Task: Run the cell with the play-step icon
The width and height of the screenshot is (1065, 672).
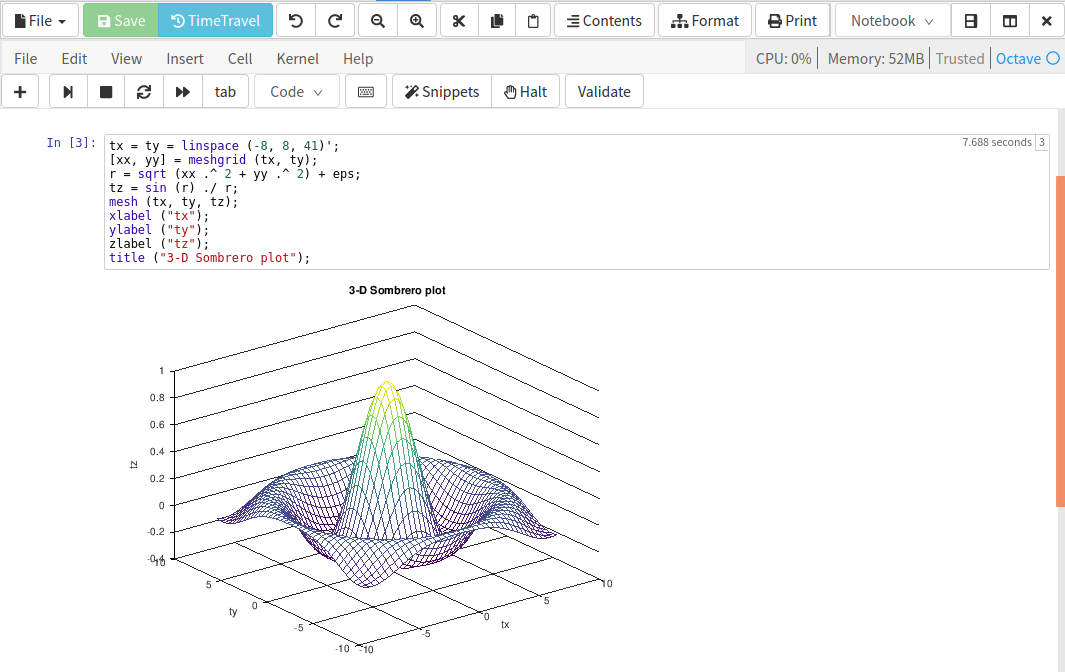Action: (x=68, y=92)
